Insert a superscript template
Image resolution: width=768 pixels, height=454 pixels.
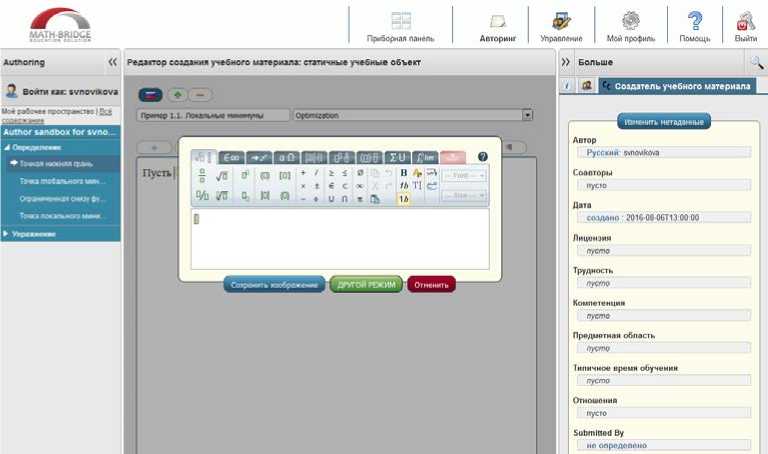[245, 175]
